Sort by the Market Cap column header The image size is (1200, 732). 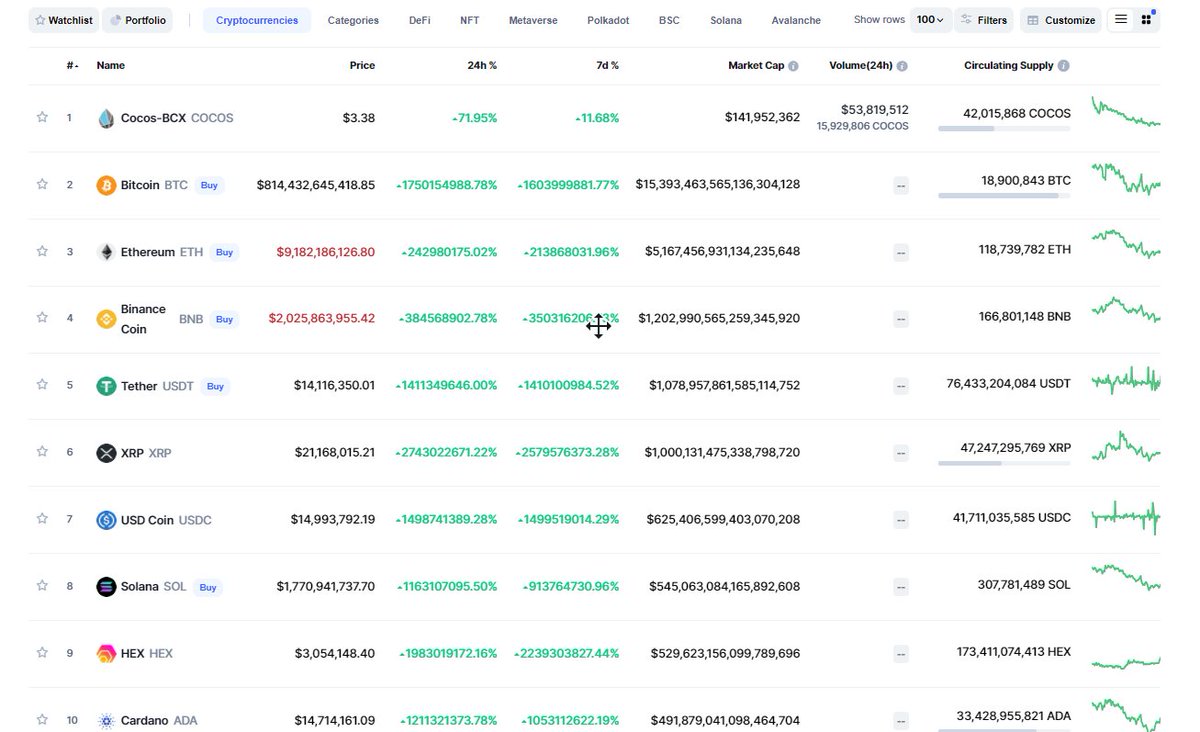point(756,66)
